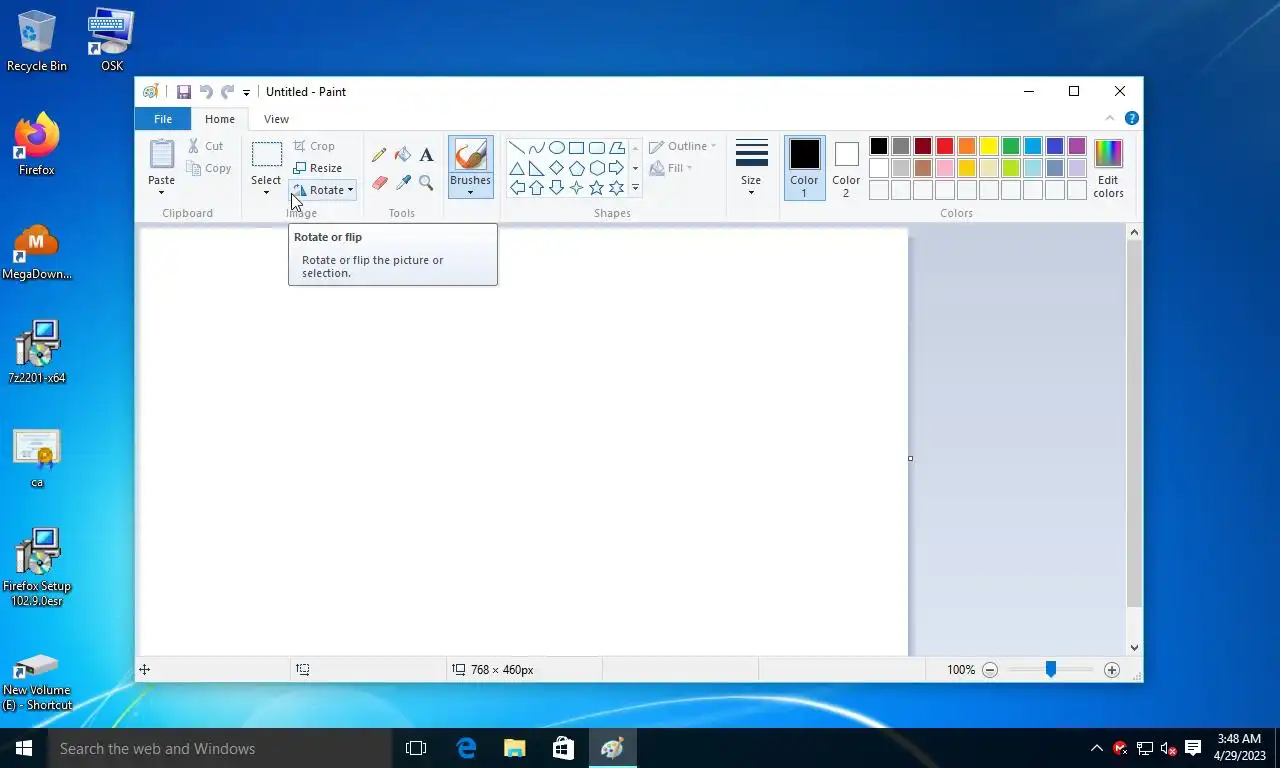The width and height of the screenshot is (1280, 768).
Task: Make Color 1 the active color slot
Action: 804,168
